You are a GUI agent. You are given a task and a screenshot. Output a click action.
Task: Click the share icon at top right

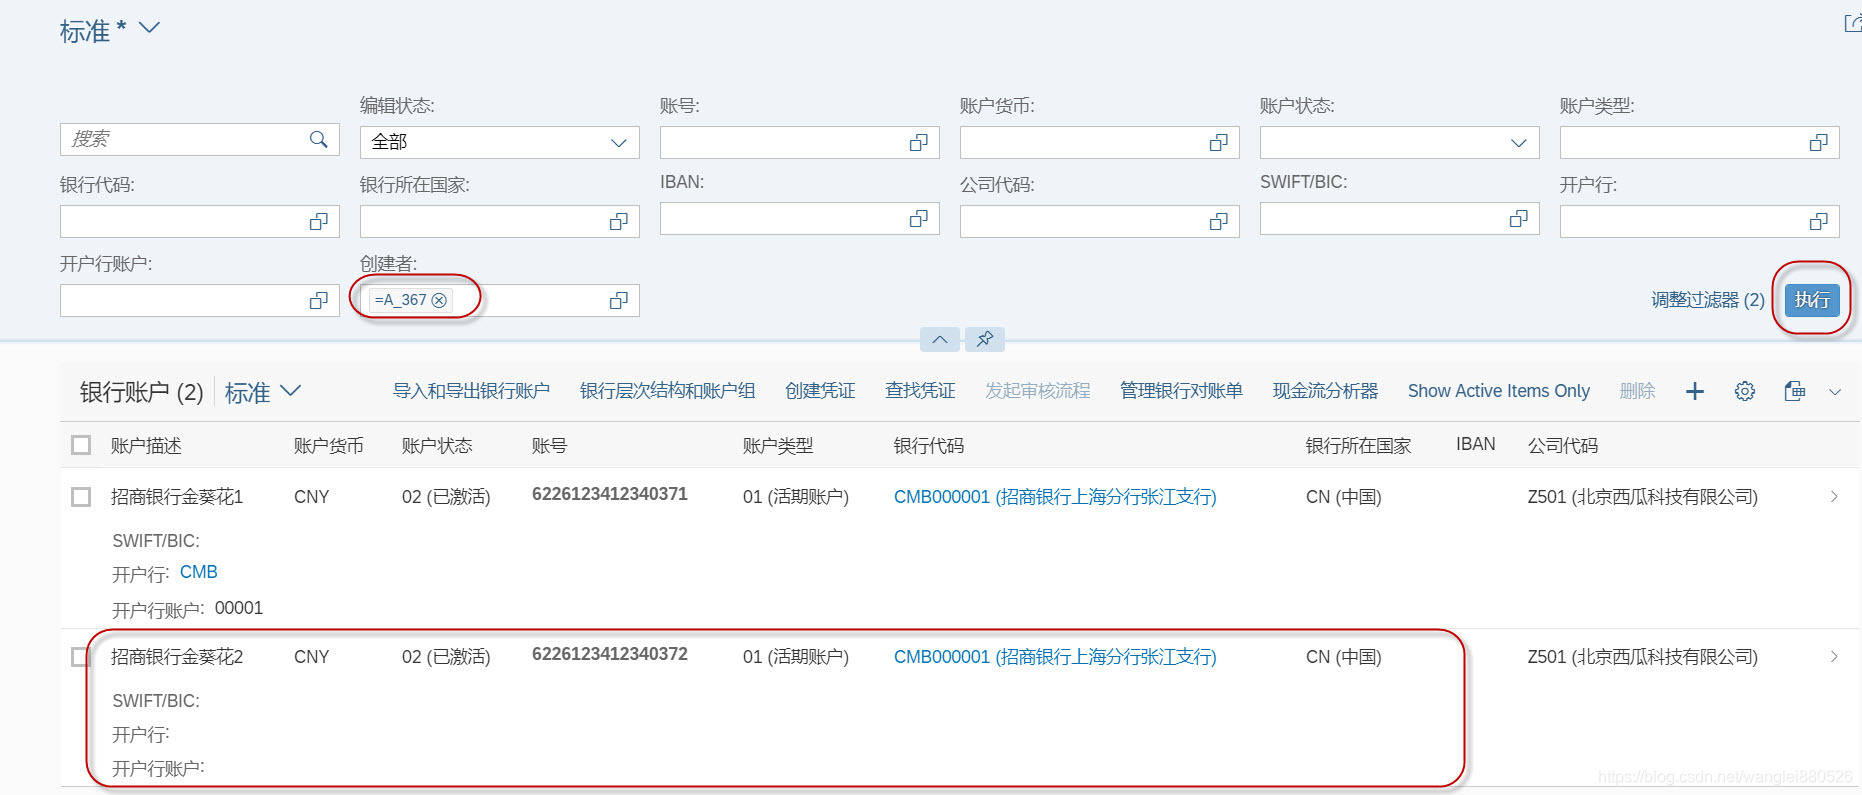(x=1852, y=23)
